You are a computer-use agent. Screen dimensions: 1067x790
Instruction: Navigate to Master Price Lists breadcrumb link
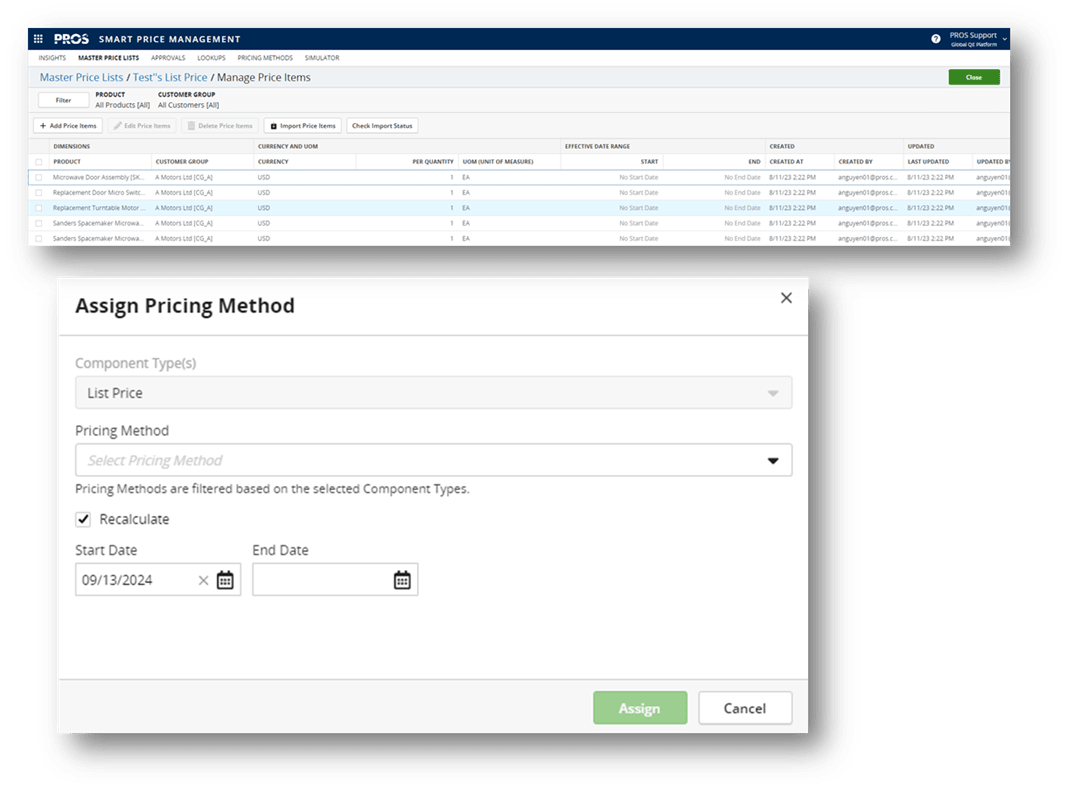click(x=81, y=76)
